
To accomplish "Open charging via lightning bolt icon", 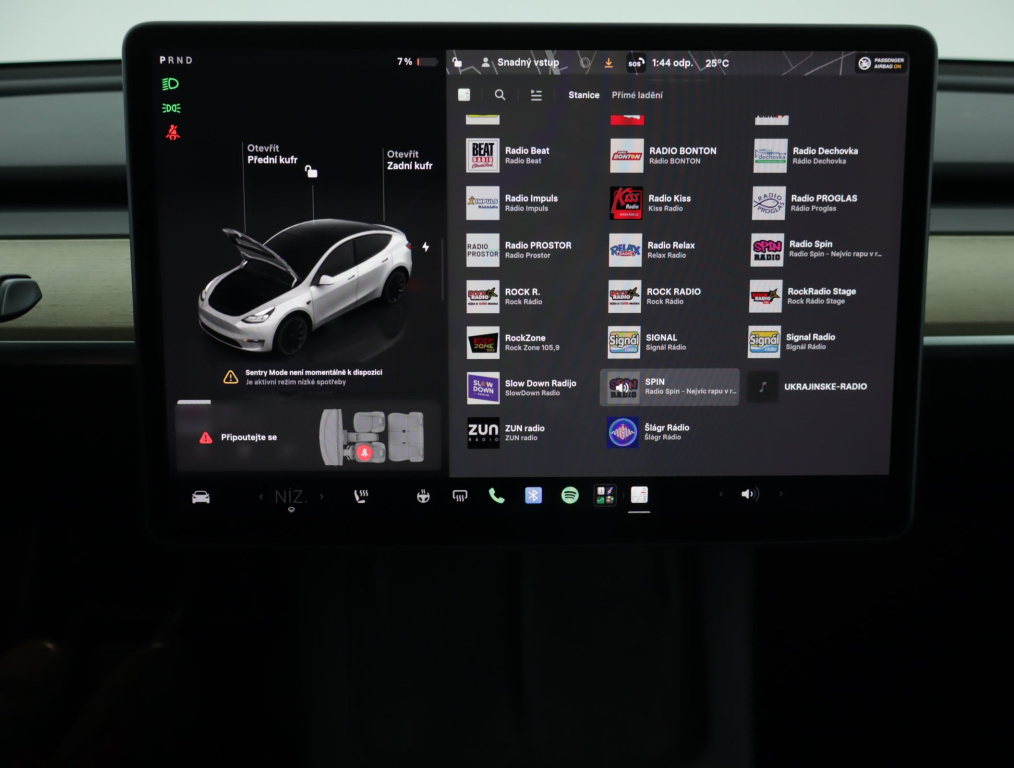I will [426, 247].
